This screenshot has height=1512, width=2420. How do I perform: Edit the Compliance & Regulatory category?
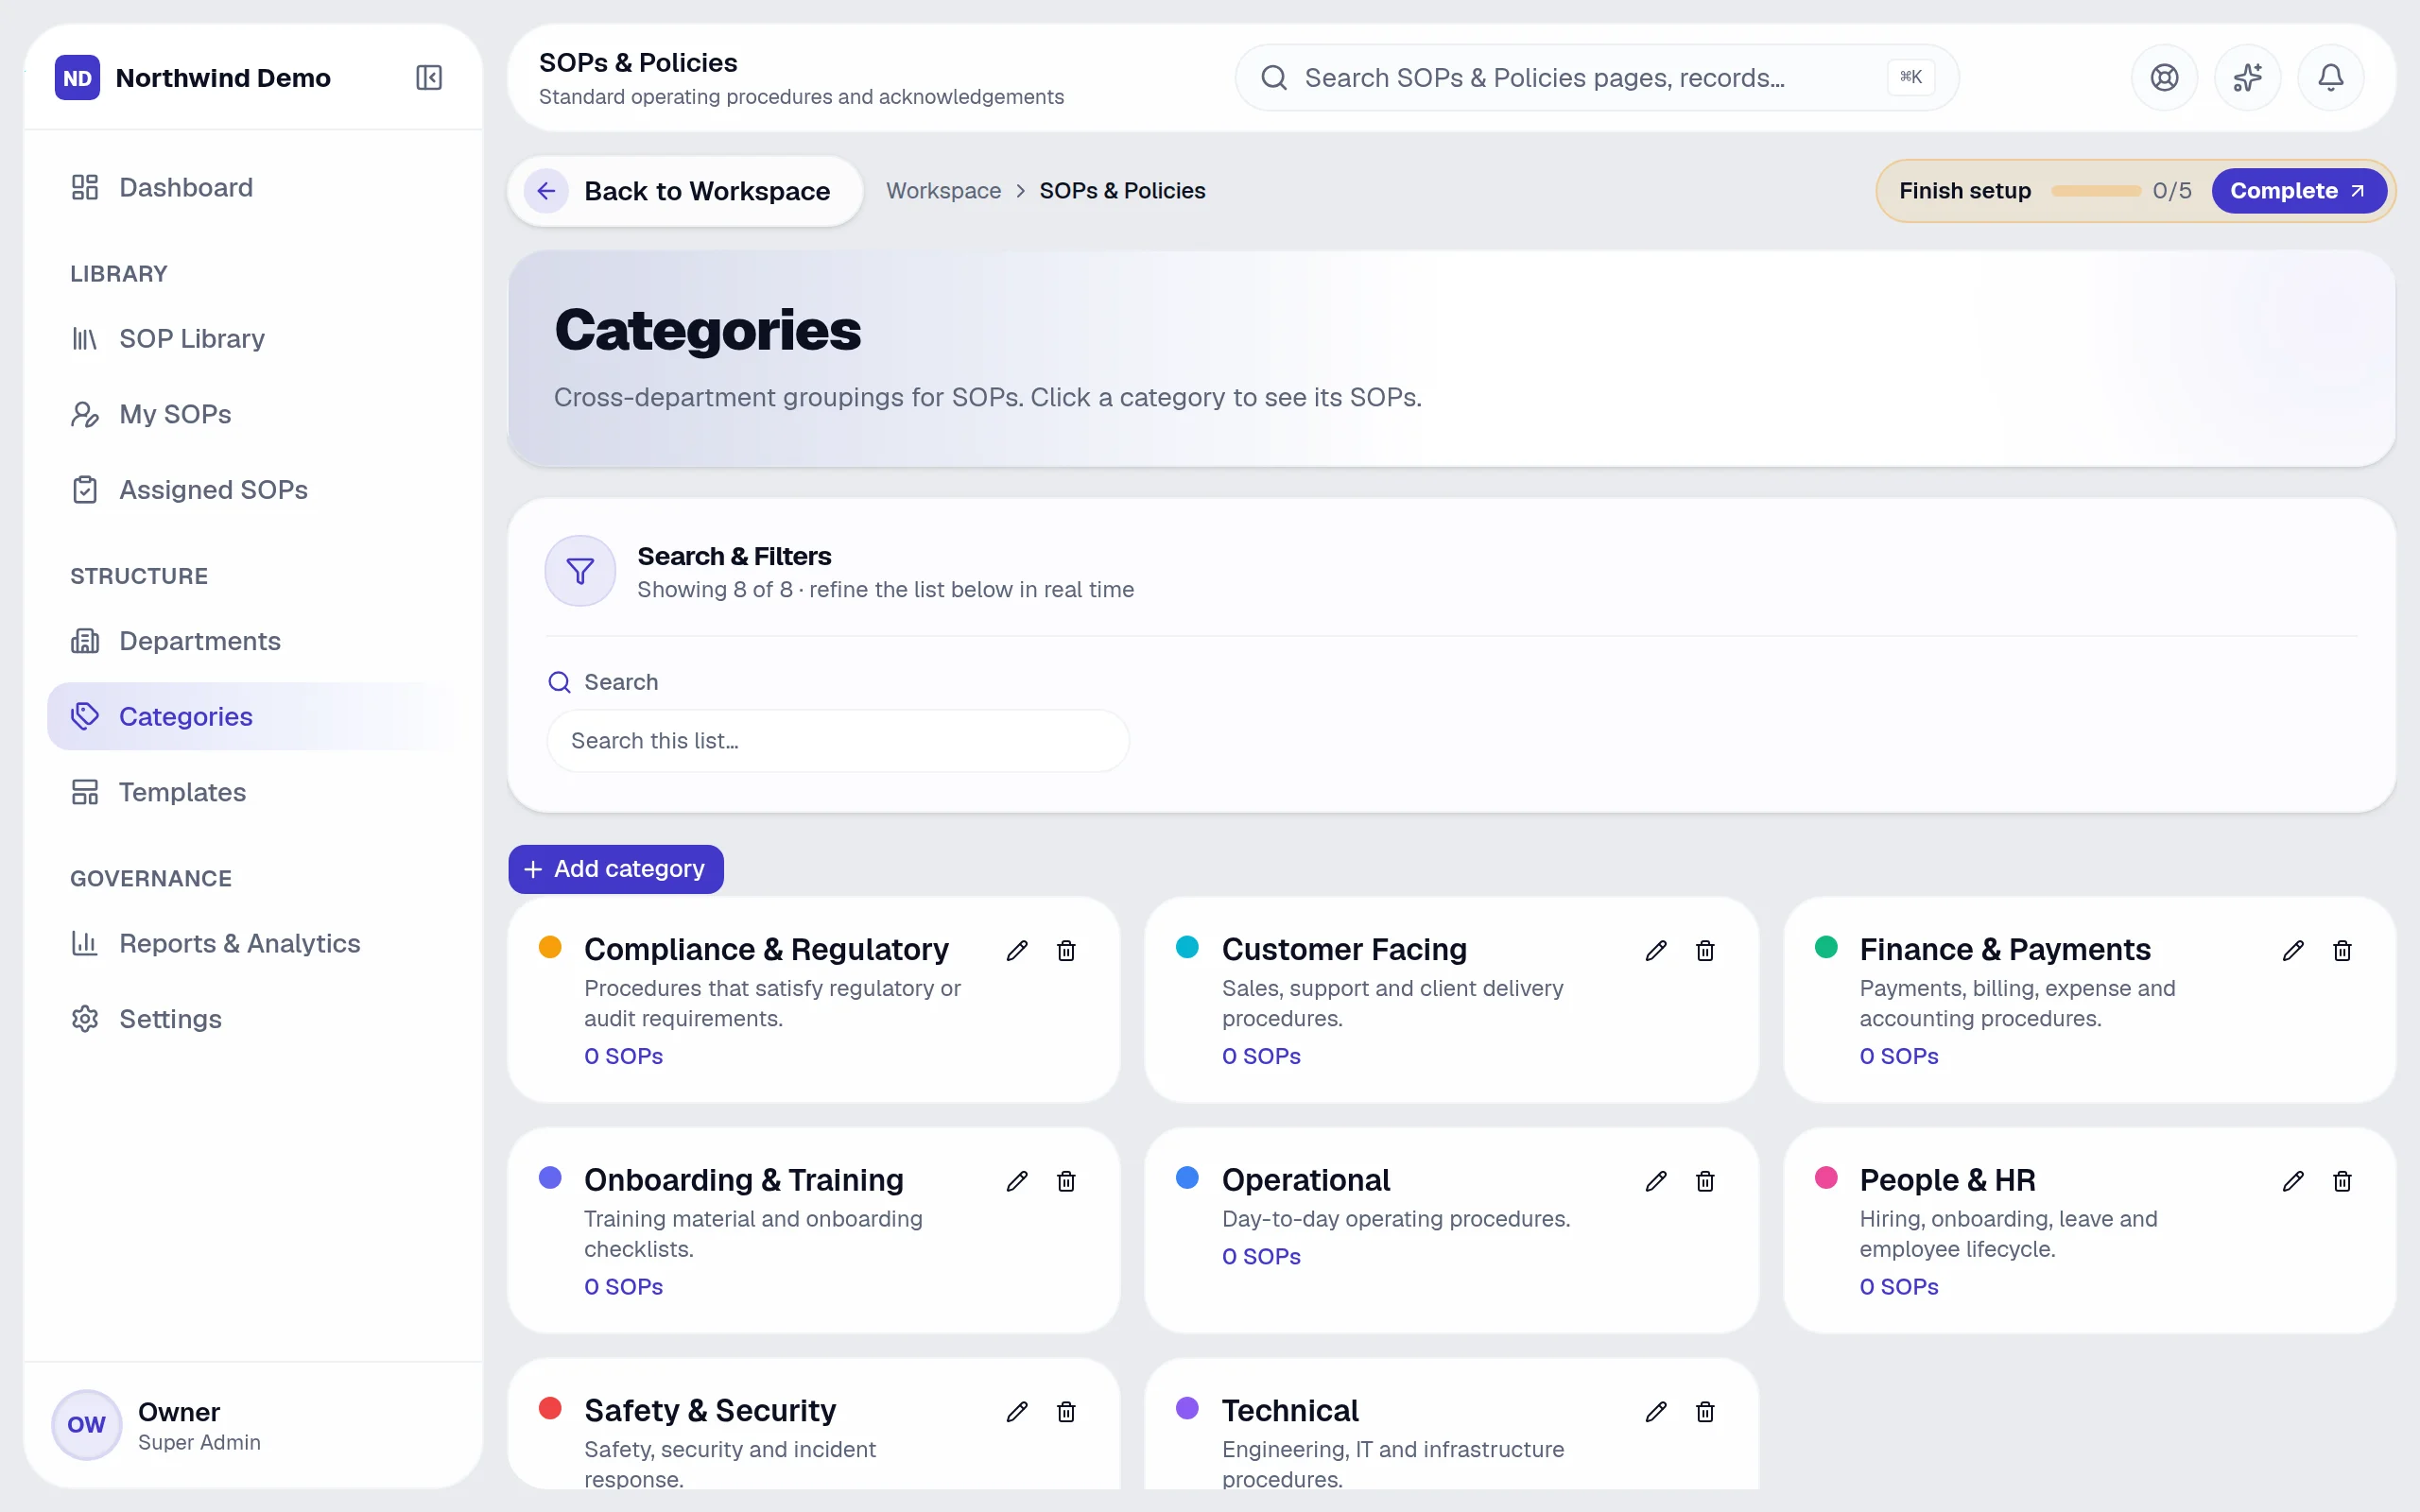pos(1017,950)
